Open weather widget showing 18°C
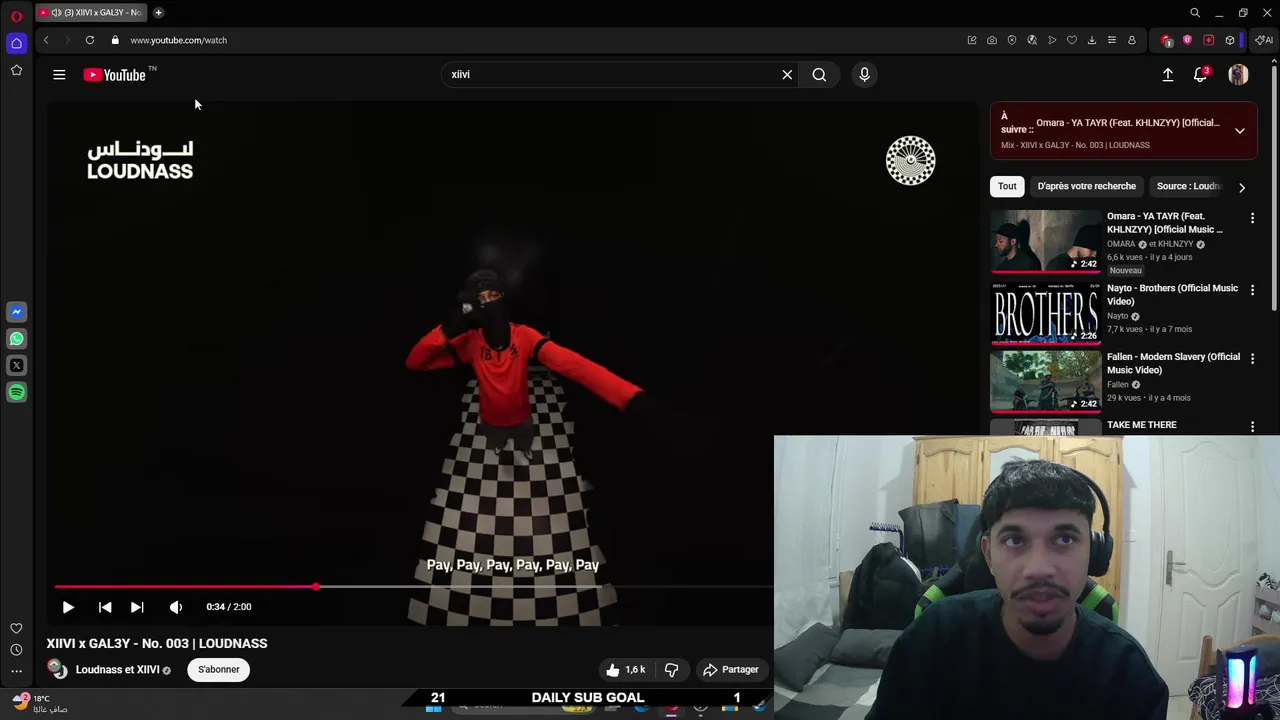The image size is (1280, 720). [40, 703]
